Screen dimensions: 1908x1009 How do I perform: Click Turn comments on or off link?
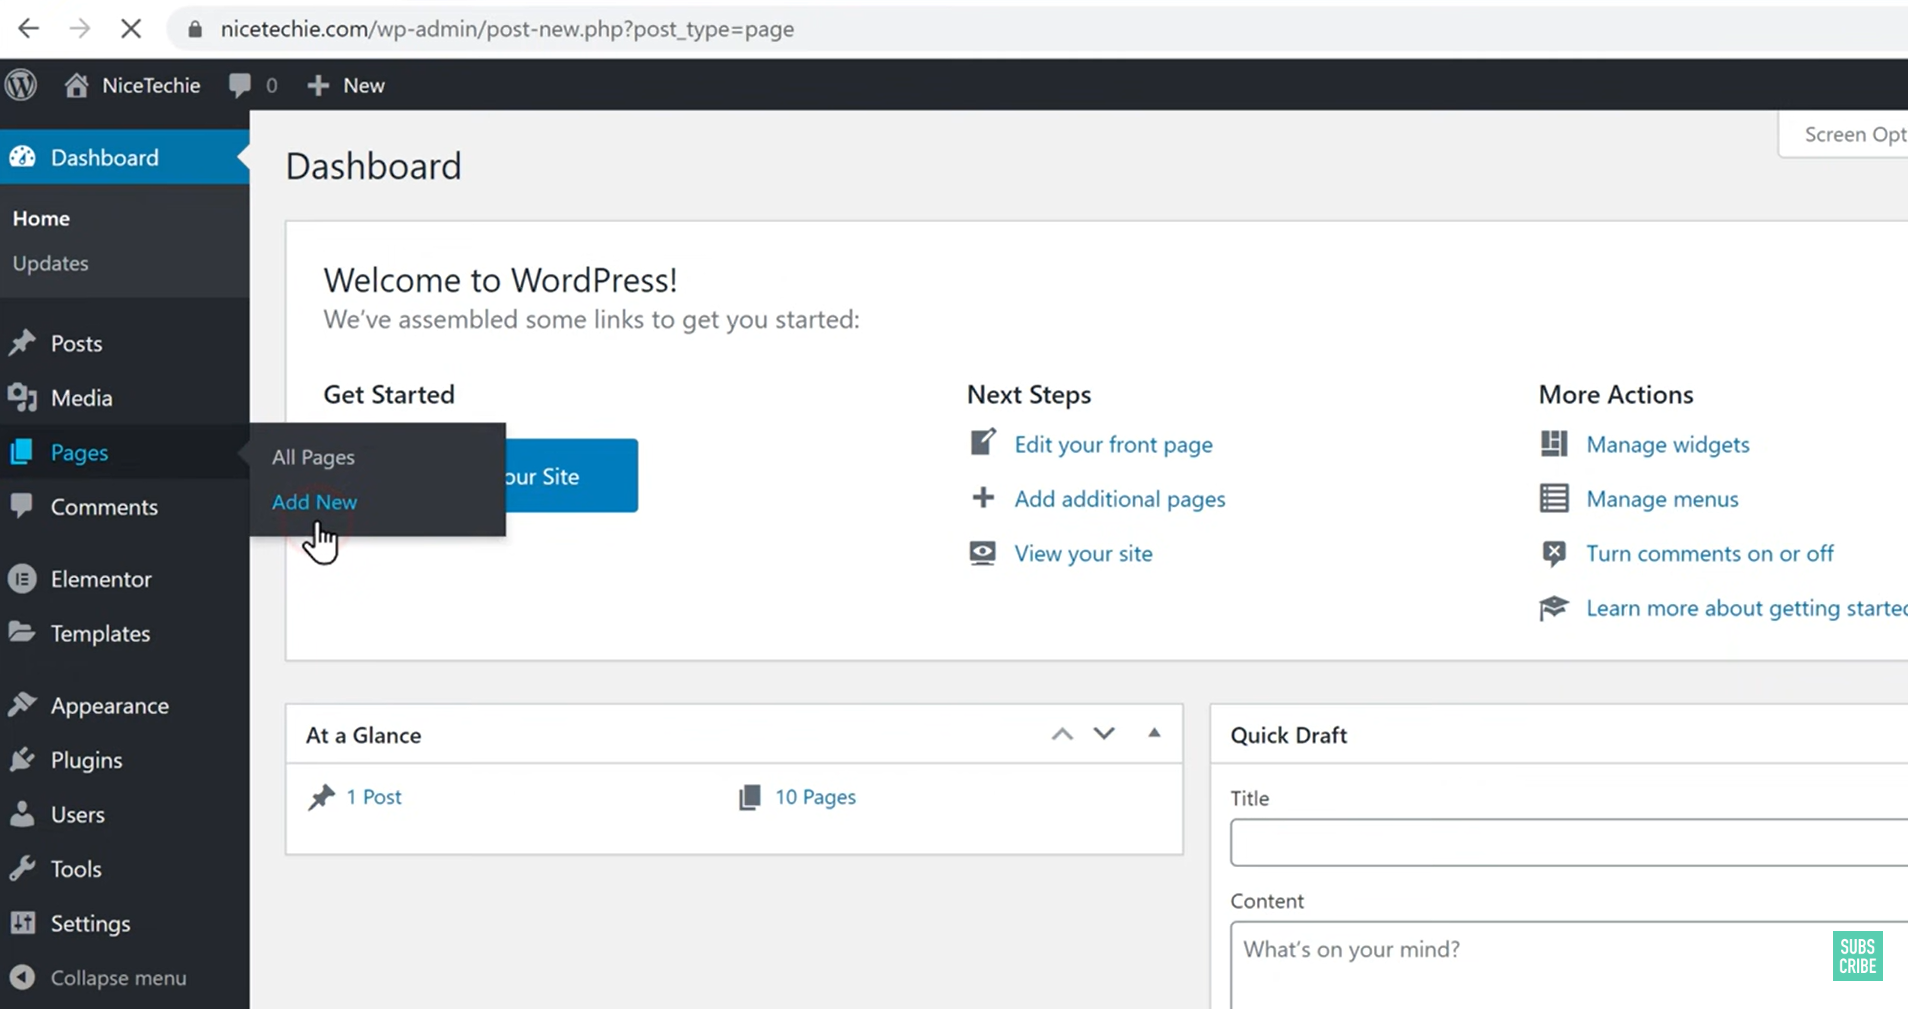pos(1709,553)
